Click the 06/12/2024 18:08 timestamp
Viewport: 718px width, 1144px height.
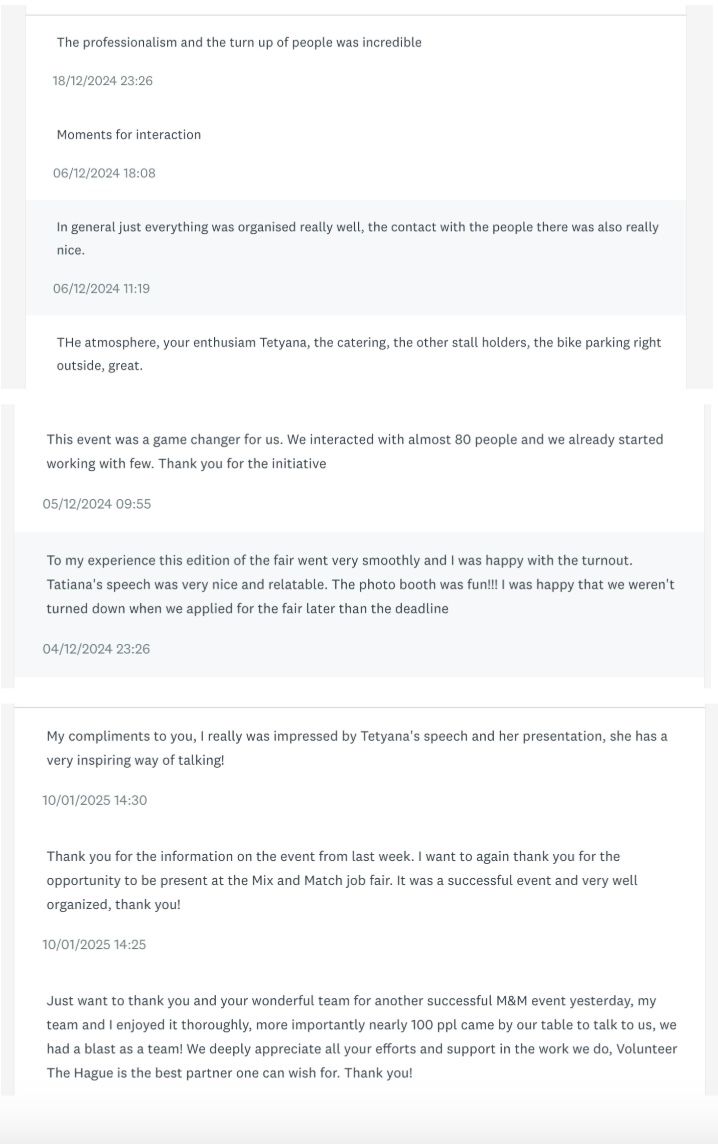104,173
